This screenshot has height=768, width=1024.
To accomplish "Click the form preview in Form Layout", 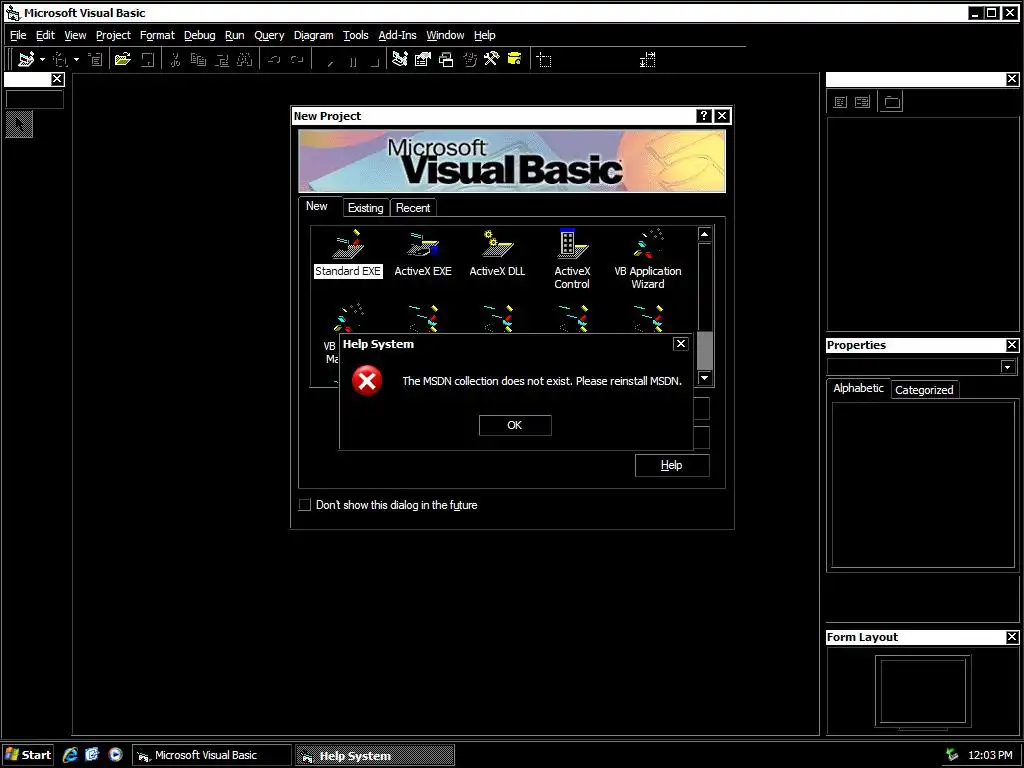I will (923, 692).
